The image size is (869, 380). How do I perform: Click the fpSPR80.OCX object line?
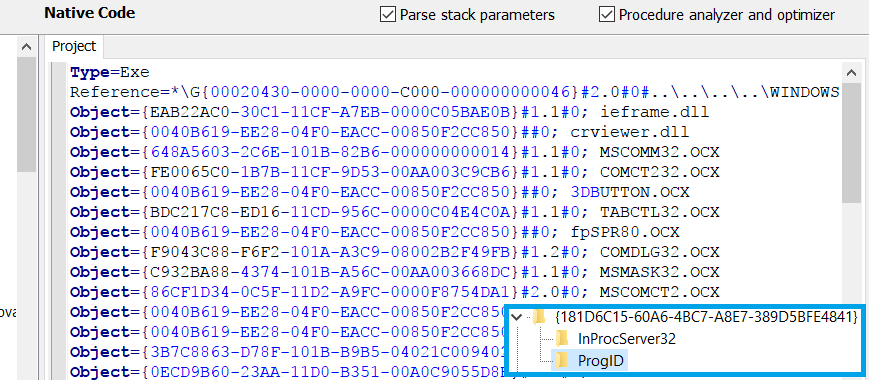coord(374,232)
